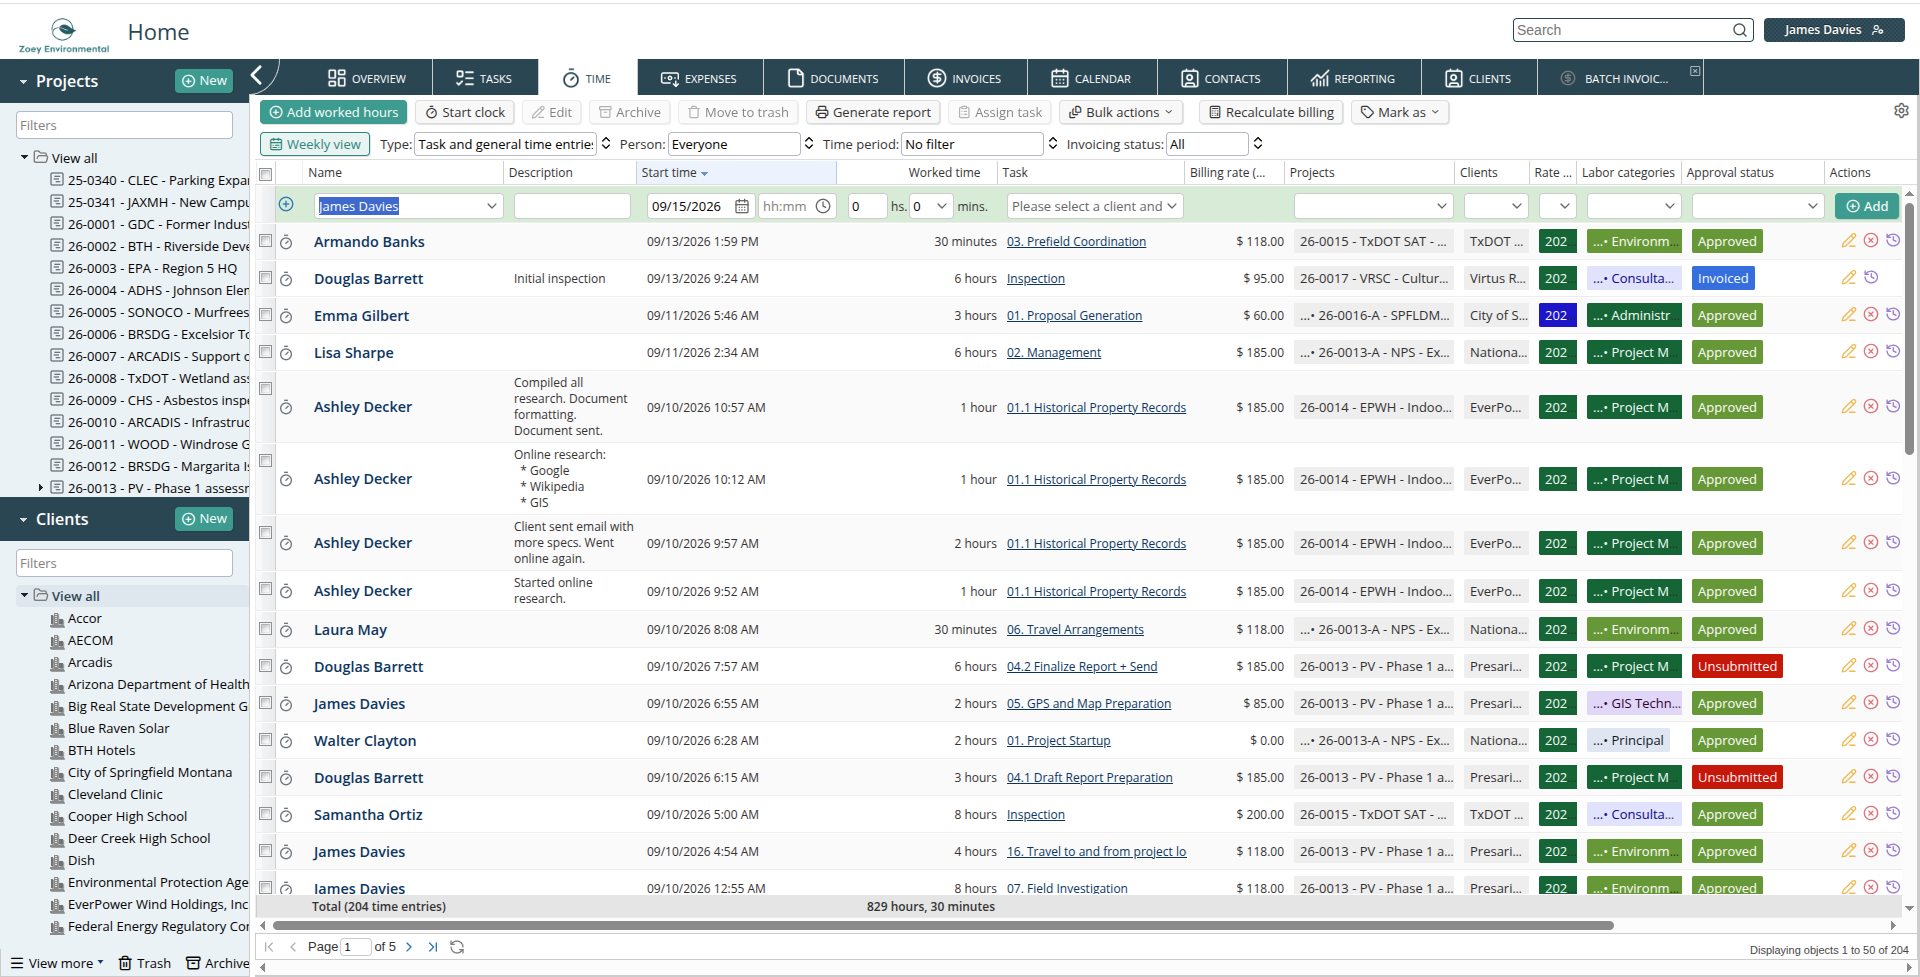Tick the Walter Clayton row checkbox

[266, 740]
